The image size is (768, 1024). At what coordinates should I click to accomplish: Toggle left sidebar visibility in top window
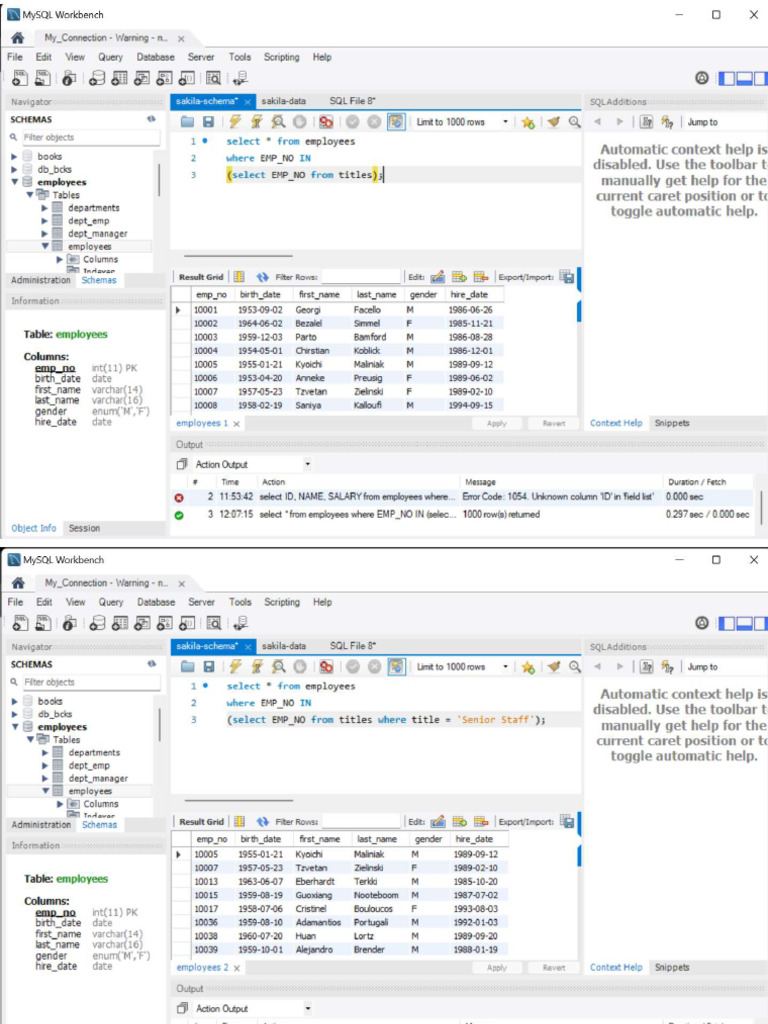click(726, 78)
